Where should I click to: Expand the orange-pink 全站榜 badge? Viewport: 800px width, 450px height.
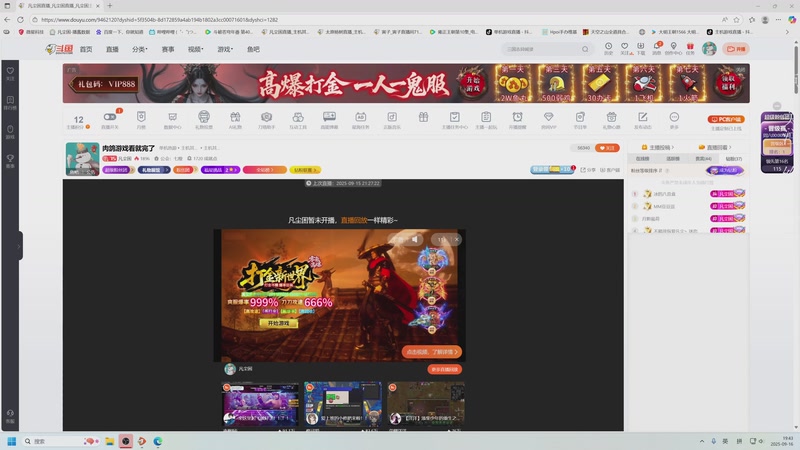[264, 170]
